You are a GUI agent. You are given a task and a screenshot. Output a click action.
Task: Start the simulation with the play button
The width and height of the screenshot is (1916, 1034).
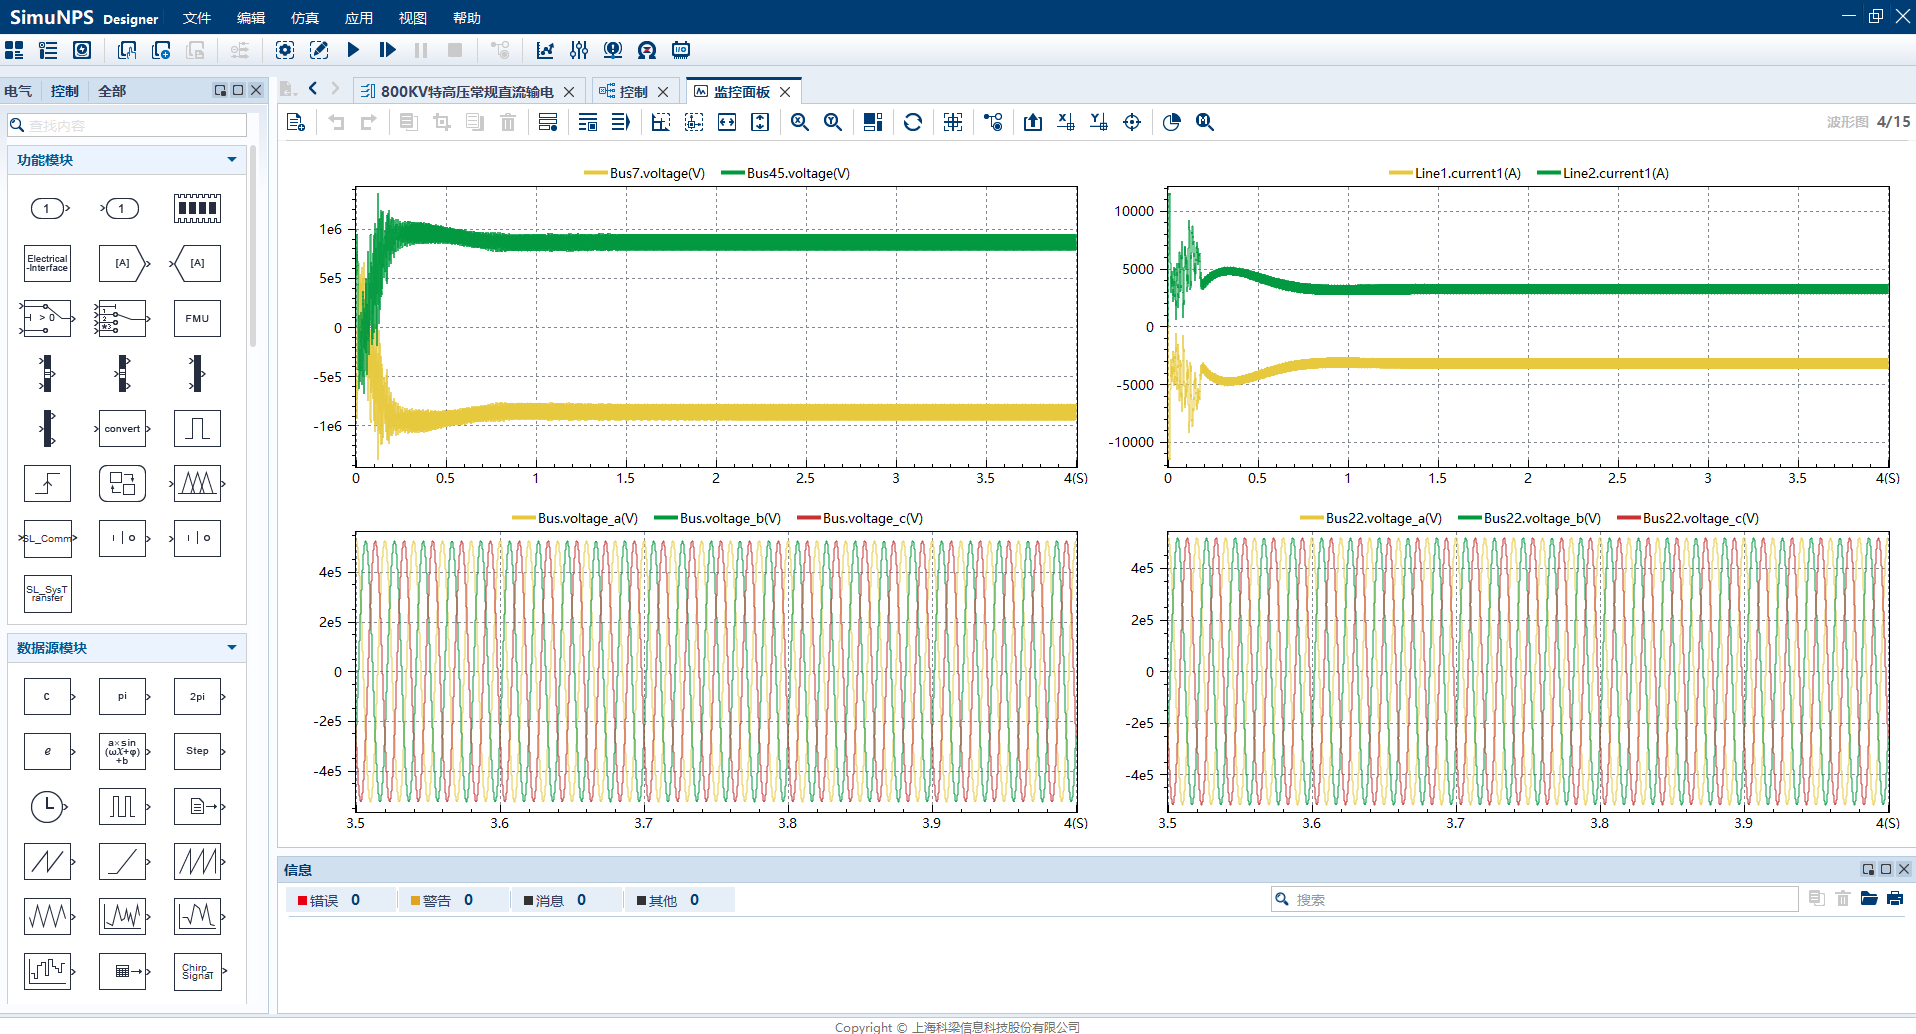tap(353, 50)
